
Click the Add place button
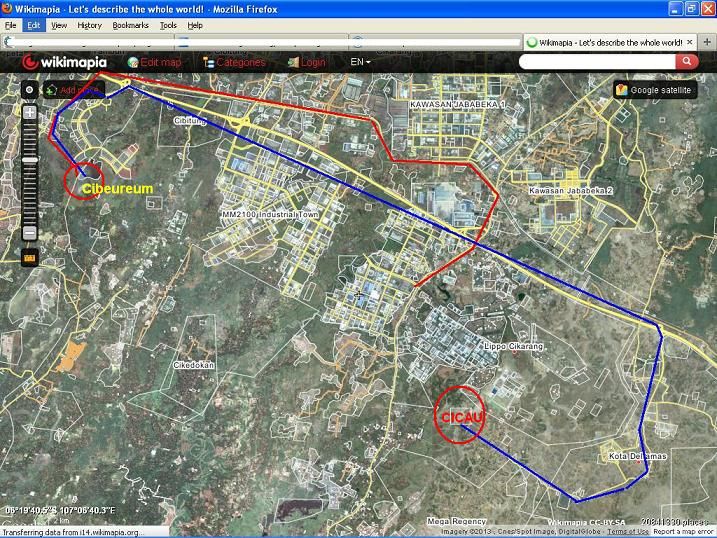[75, 89]
